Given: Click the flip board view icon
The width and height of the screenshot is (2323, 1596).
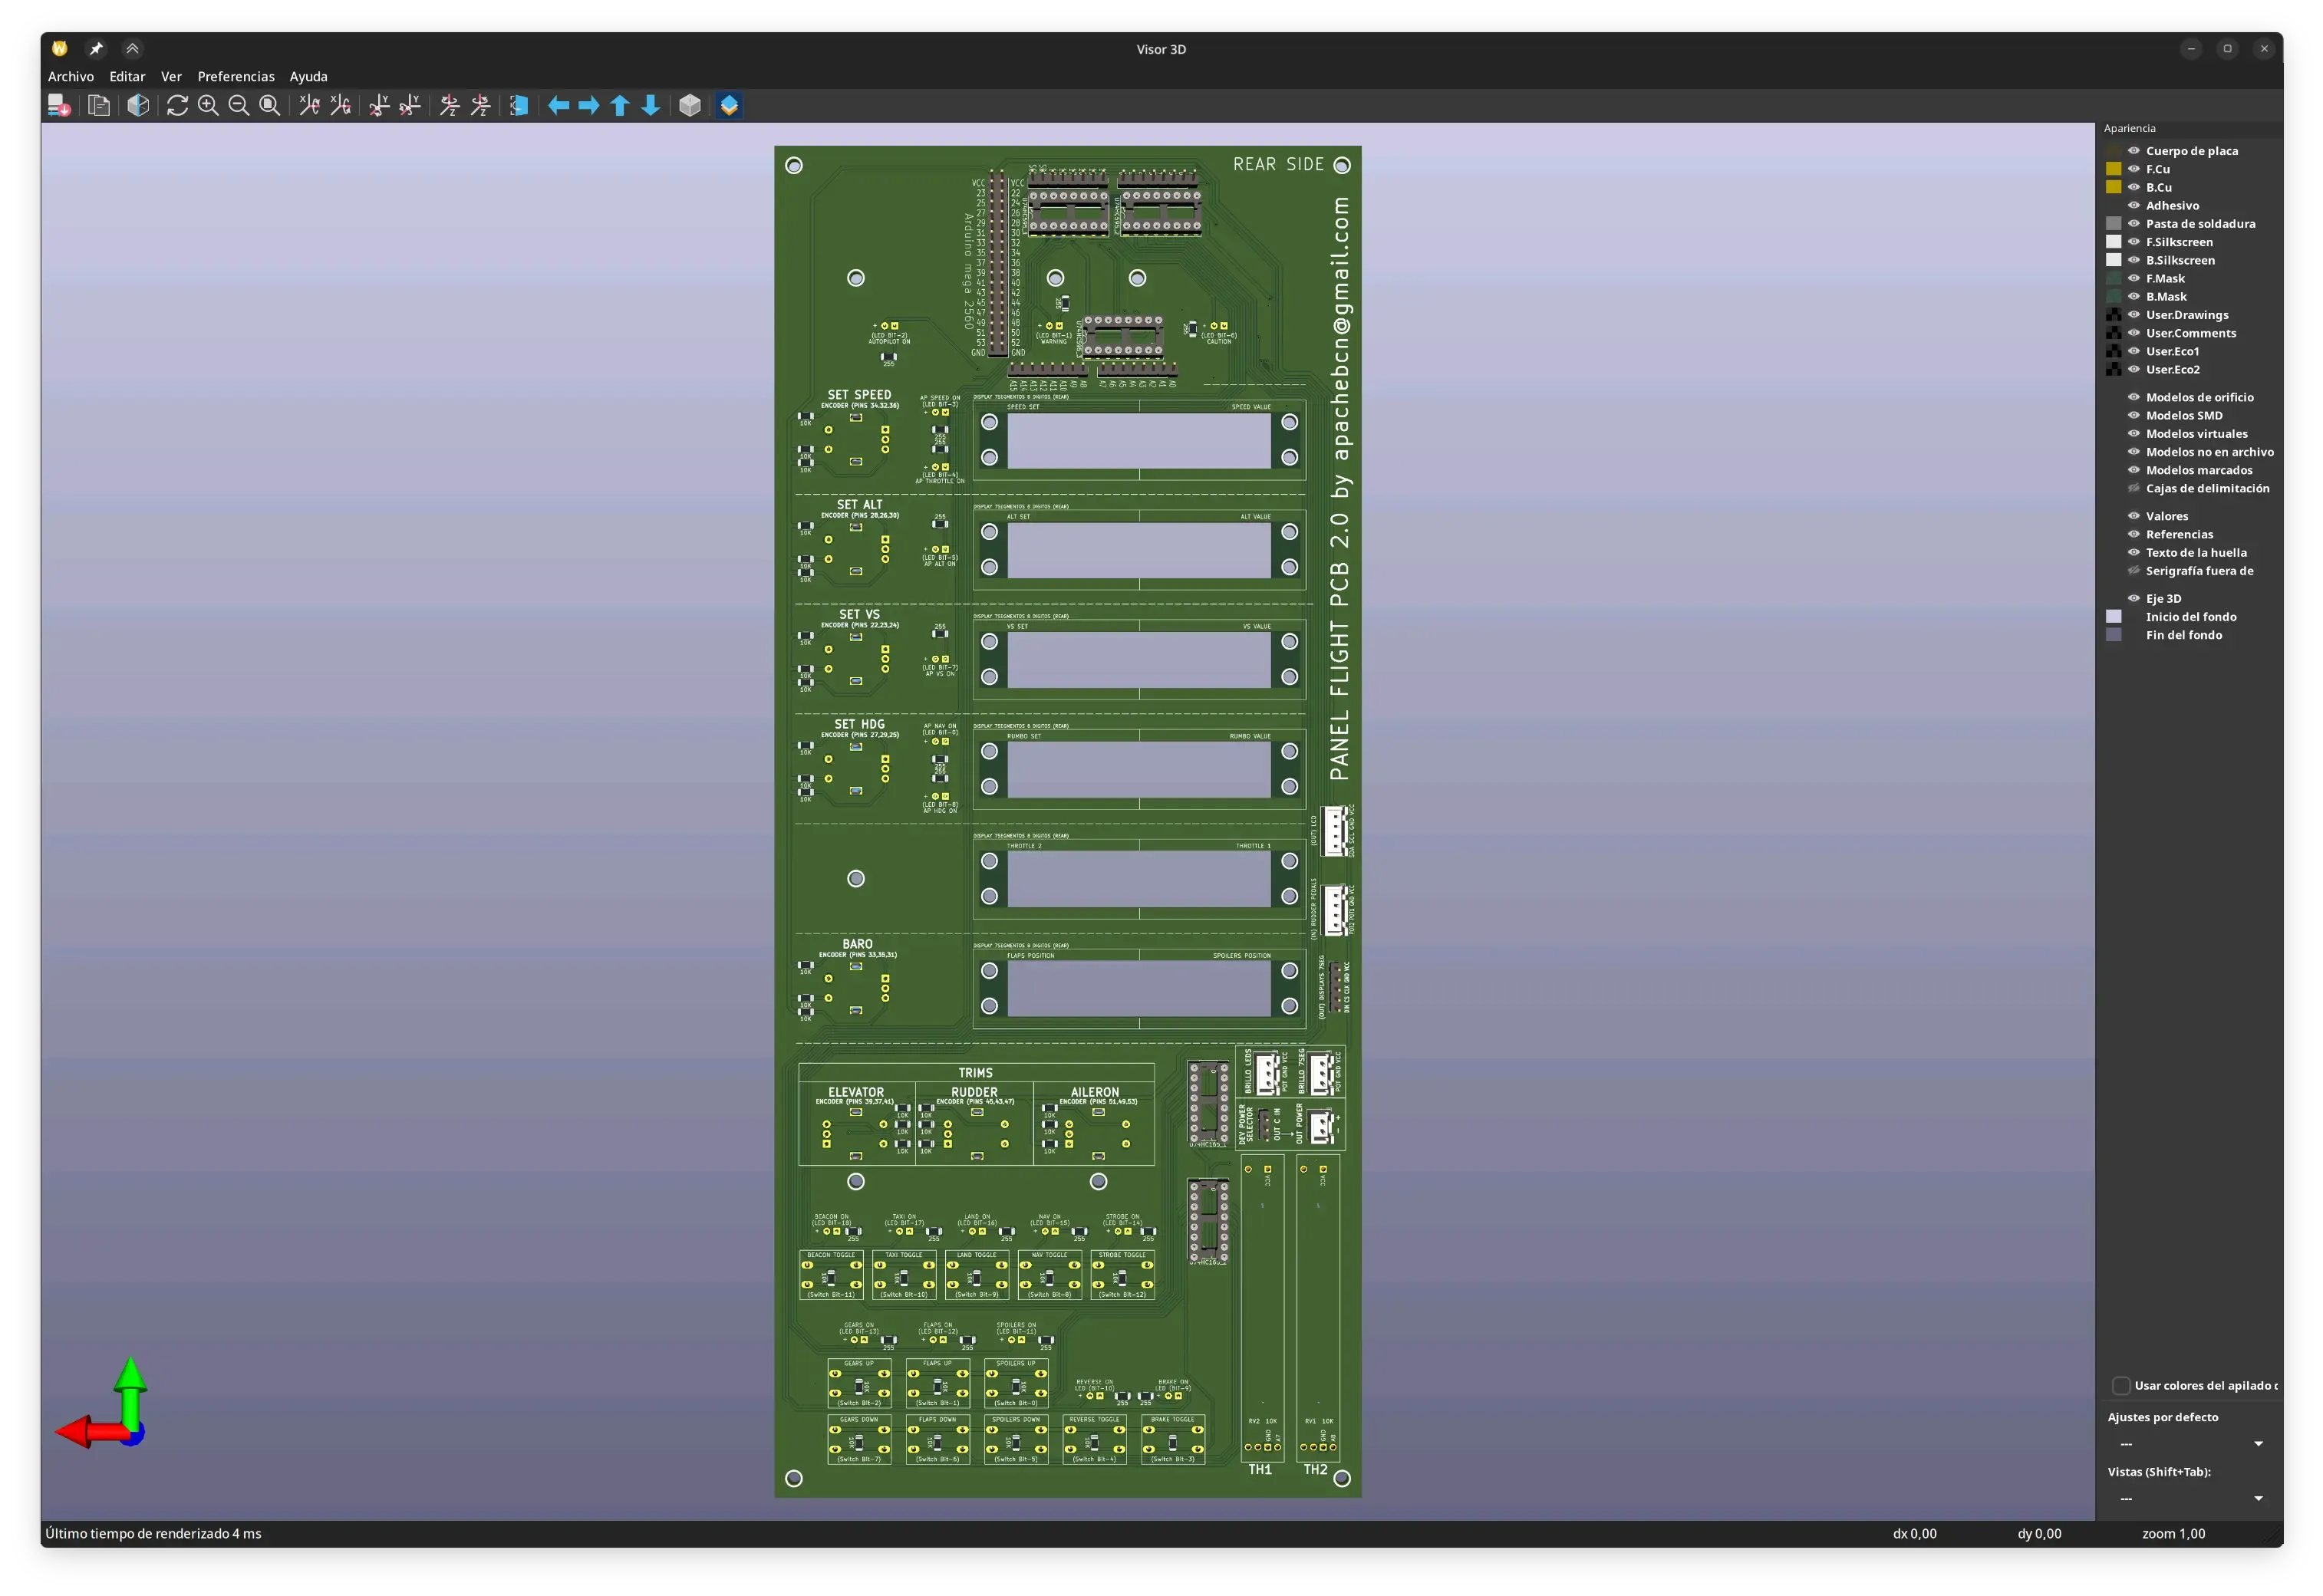Looking at the screenshot, I should point(519,105).
